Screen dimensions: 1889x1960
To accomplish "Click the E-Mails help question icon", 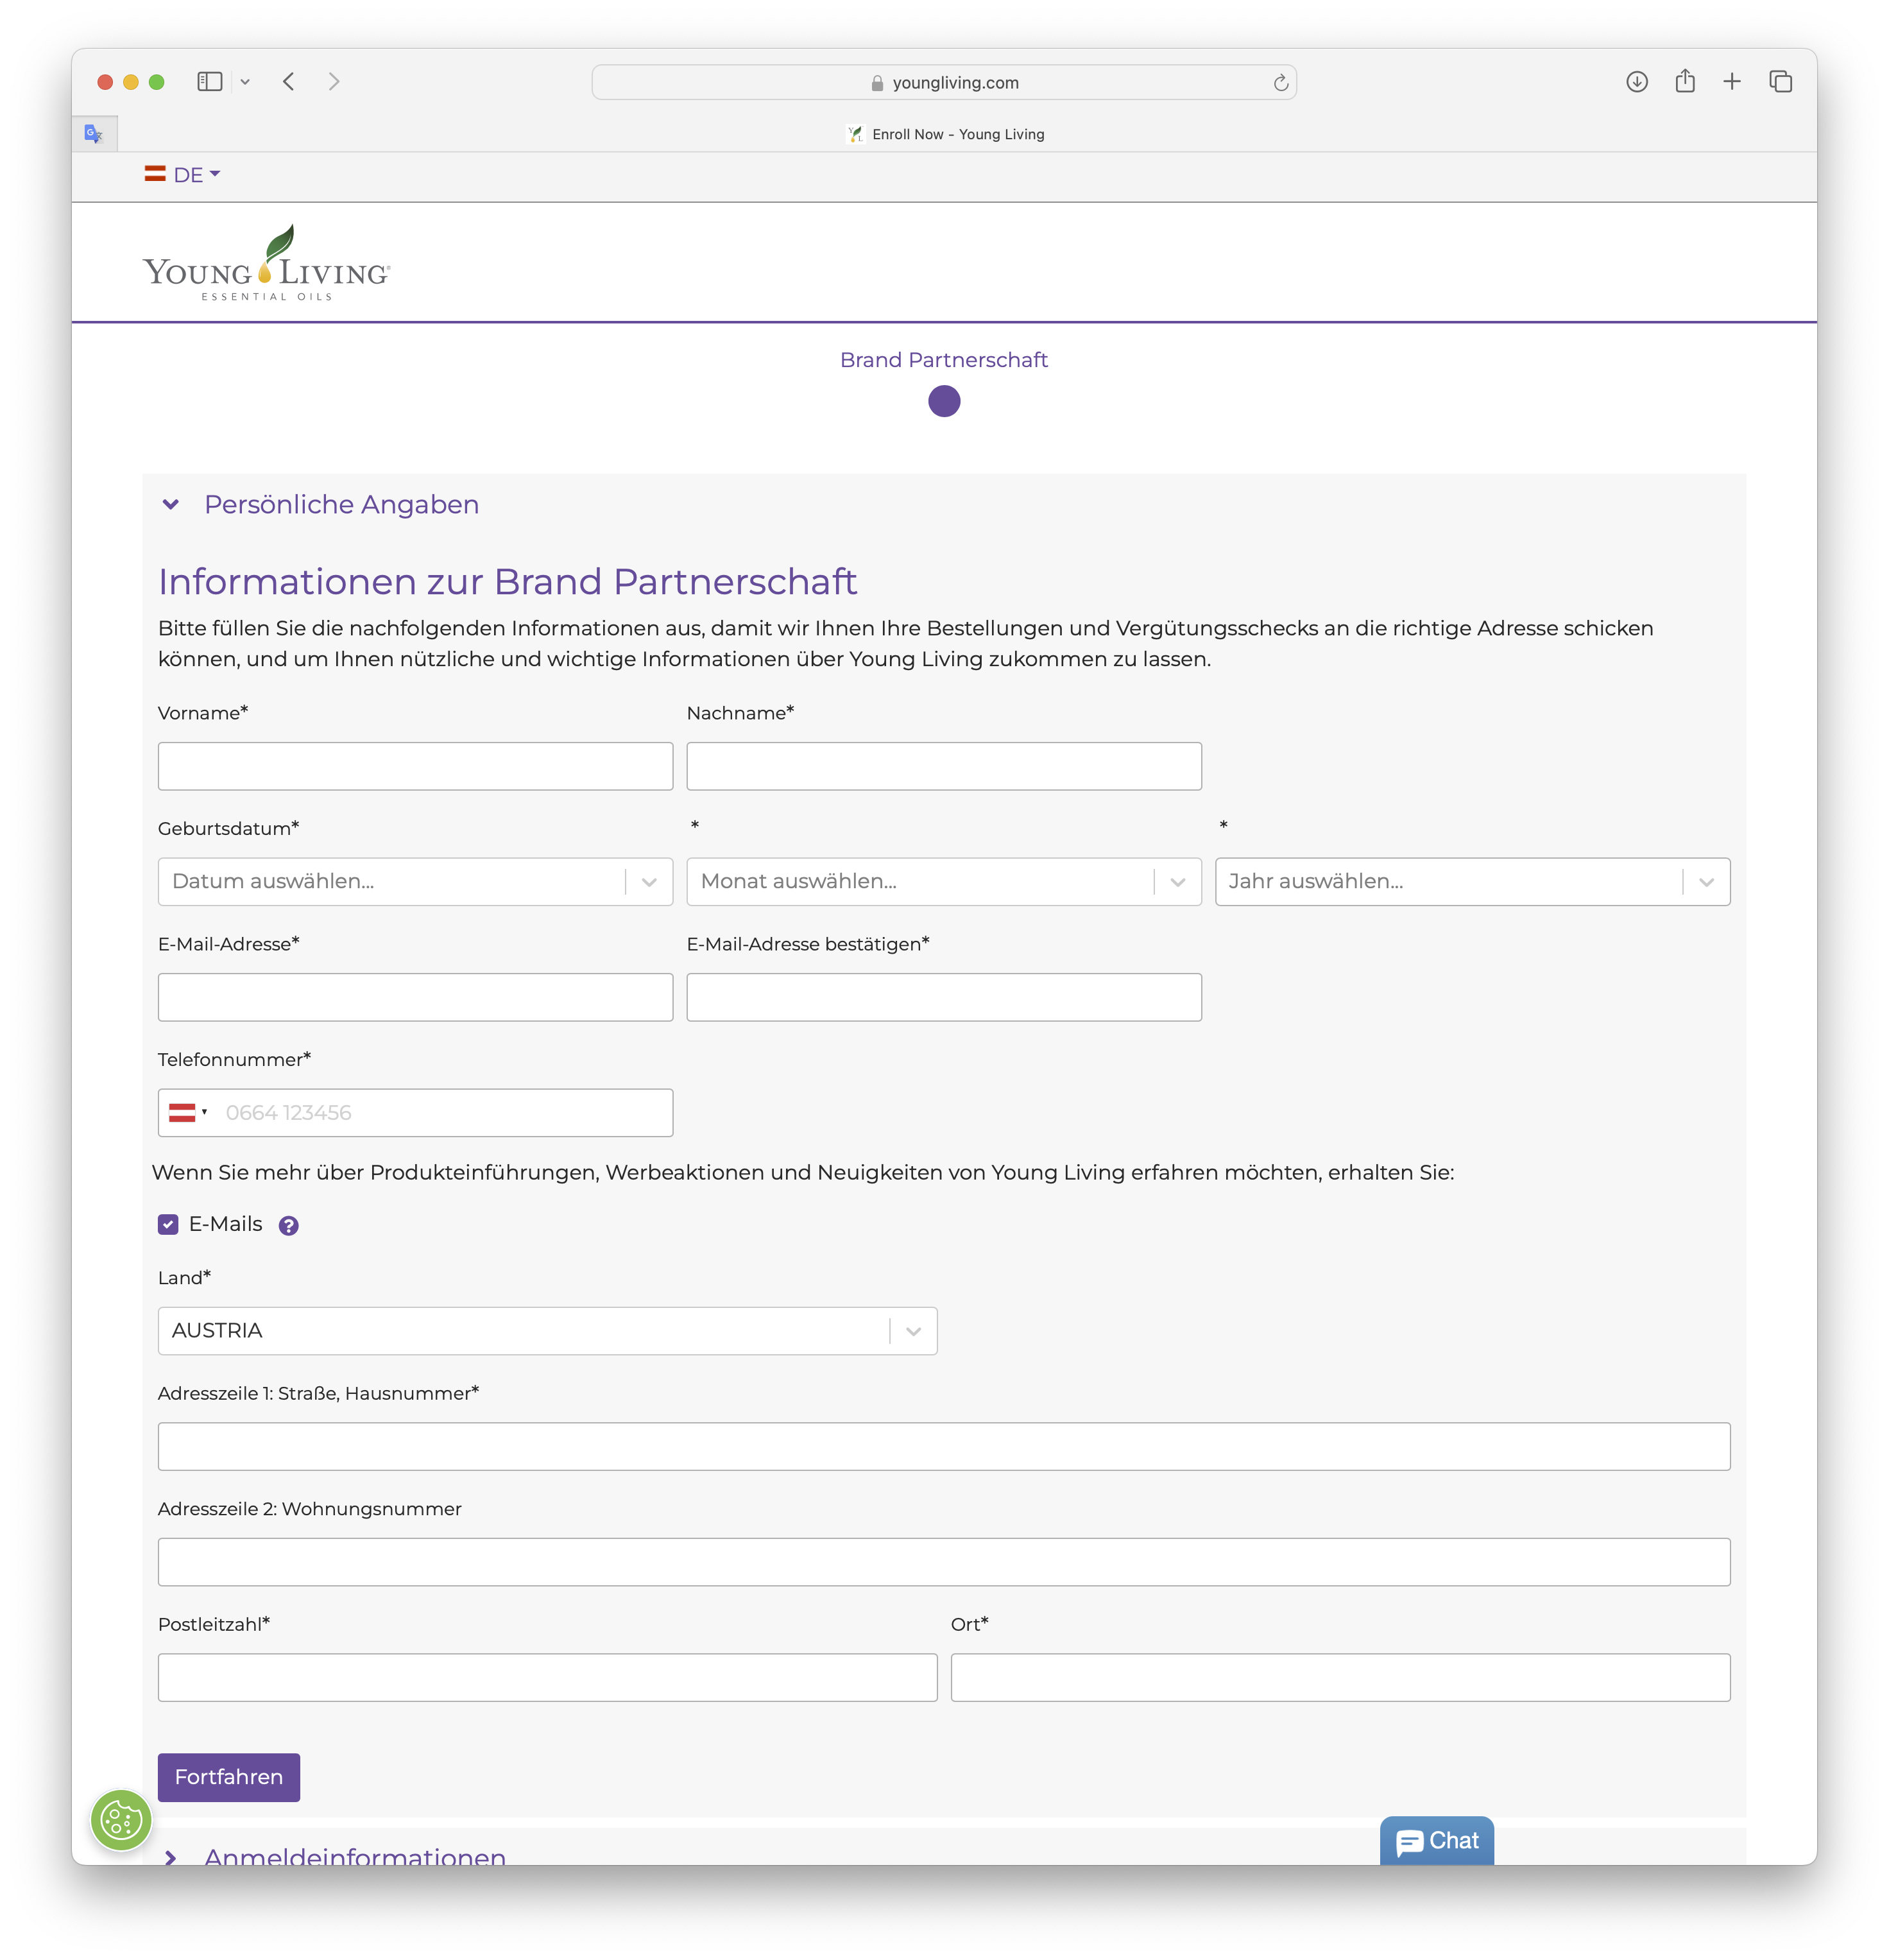I will pyautogui.click(x=289, y=1226).
